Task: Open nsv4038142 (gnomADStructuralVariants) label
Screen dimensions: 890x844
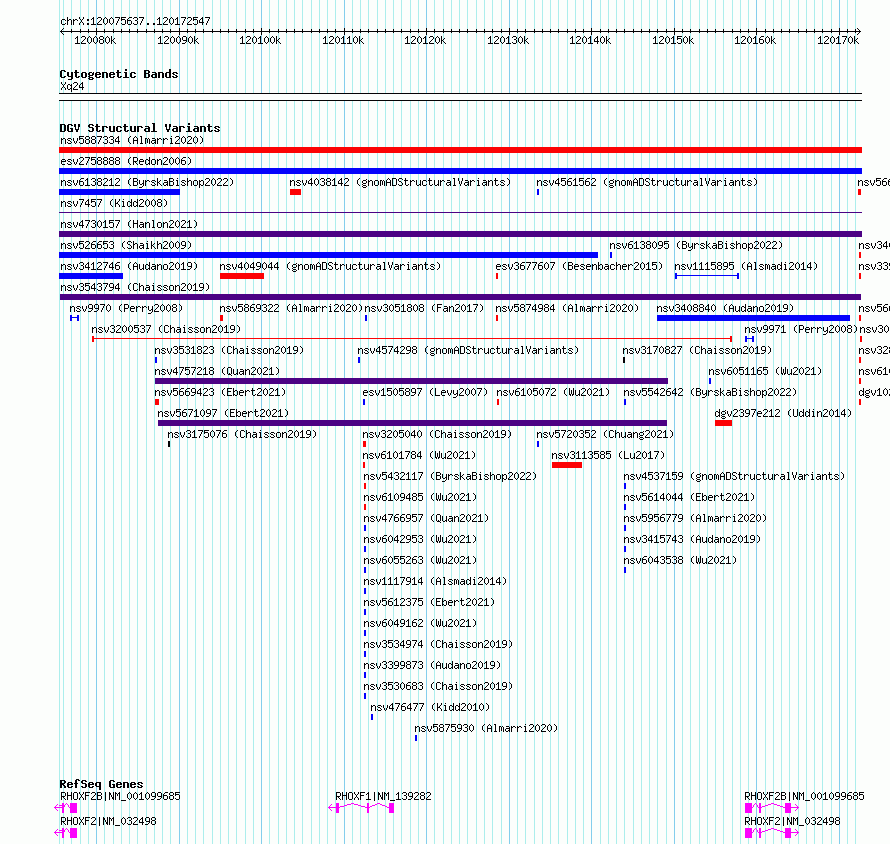Action: pyautogui.click(x=400, y=182)
